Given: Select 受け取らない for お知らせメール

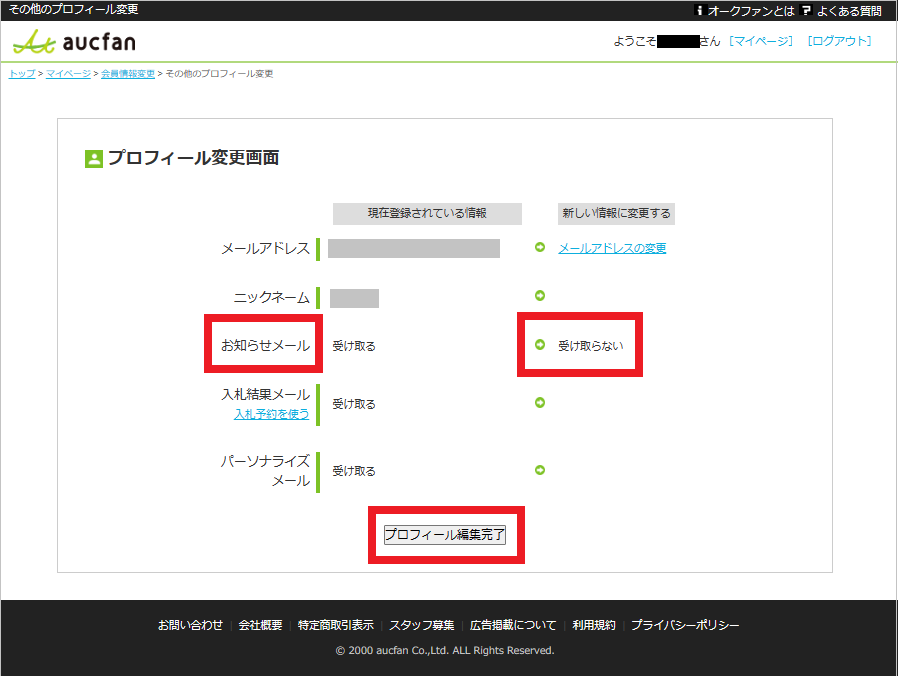Looking at the screenshot, I should tap(590, 346).
